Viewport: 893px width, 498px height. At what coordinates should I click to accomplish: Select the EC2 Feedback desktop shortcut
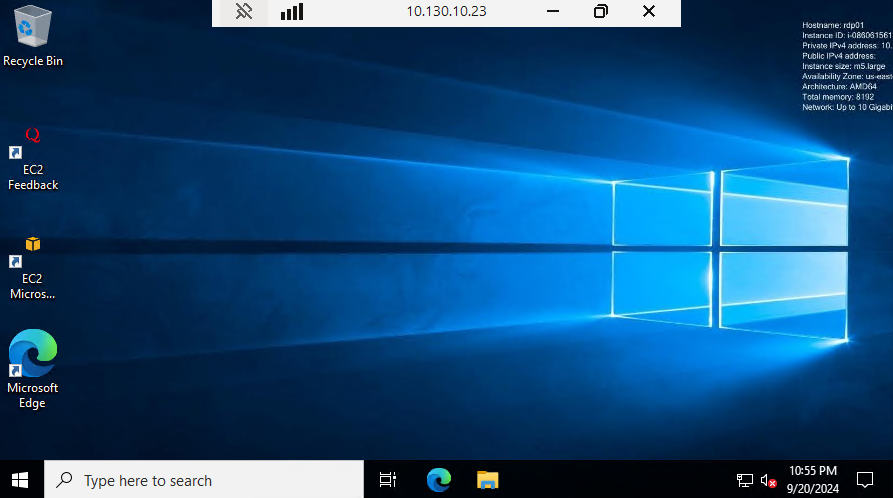pos(32,158)
